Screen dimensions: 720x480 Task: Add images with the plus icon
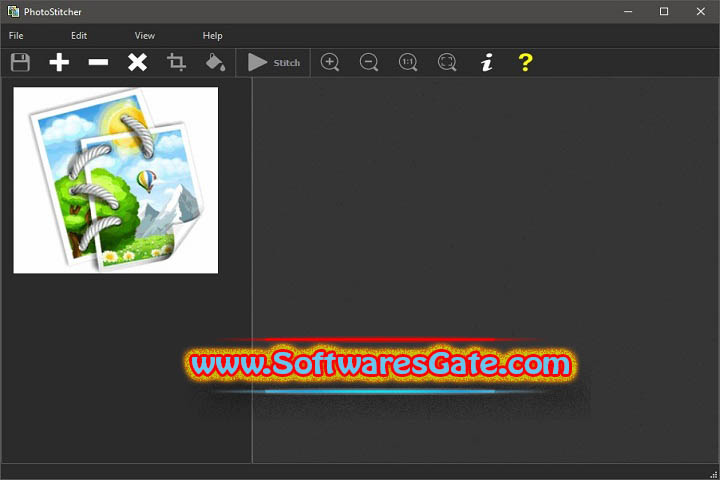[59, 62]
